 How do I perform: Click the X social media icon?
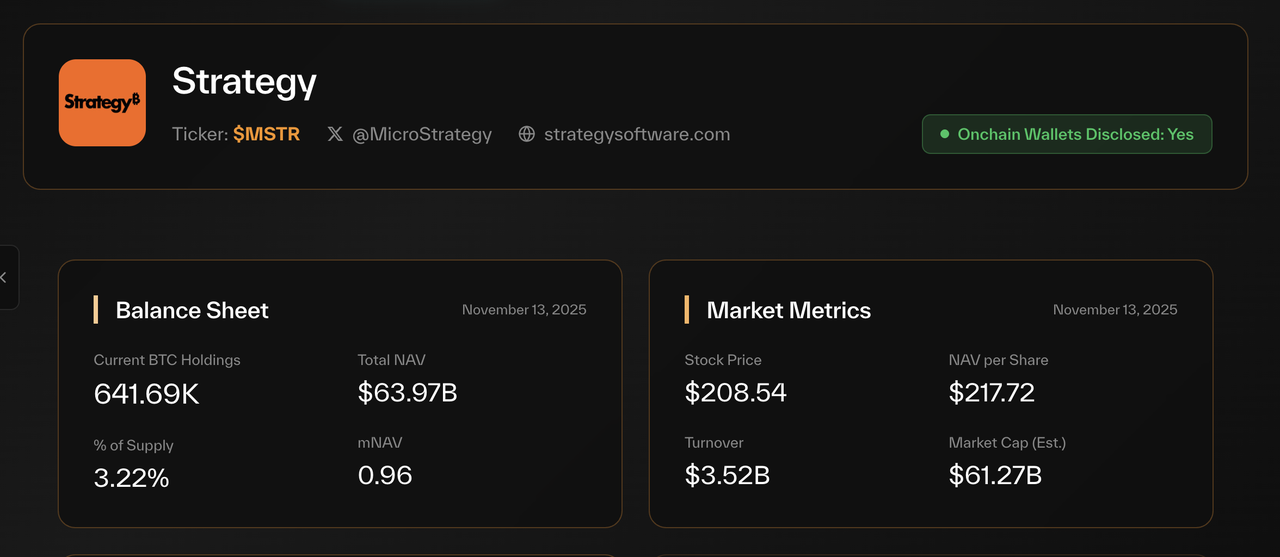pyautogui.click(x=335, y=134)
